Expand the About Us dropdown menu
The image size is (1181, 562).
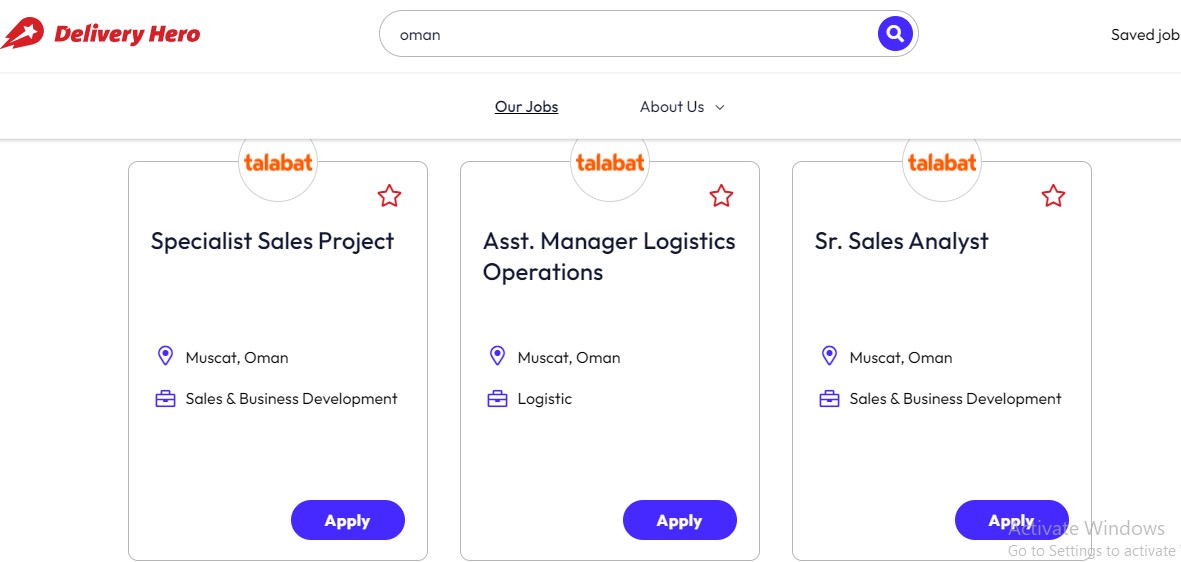(x=682, y=107)
